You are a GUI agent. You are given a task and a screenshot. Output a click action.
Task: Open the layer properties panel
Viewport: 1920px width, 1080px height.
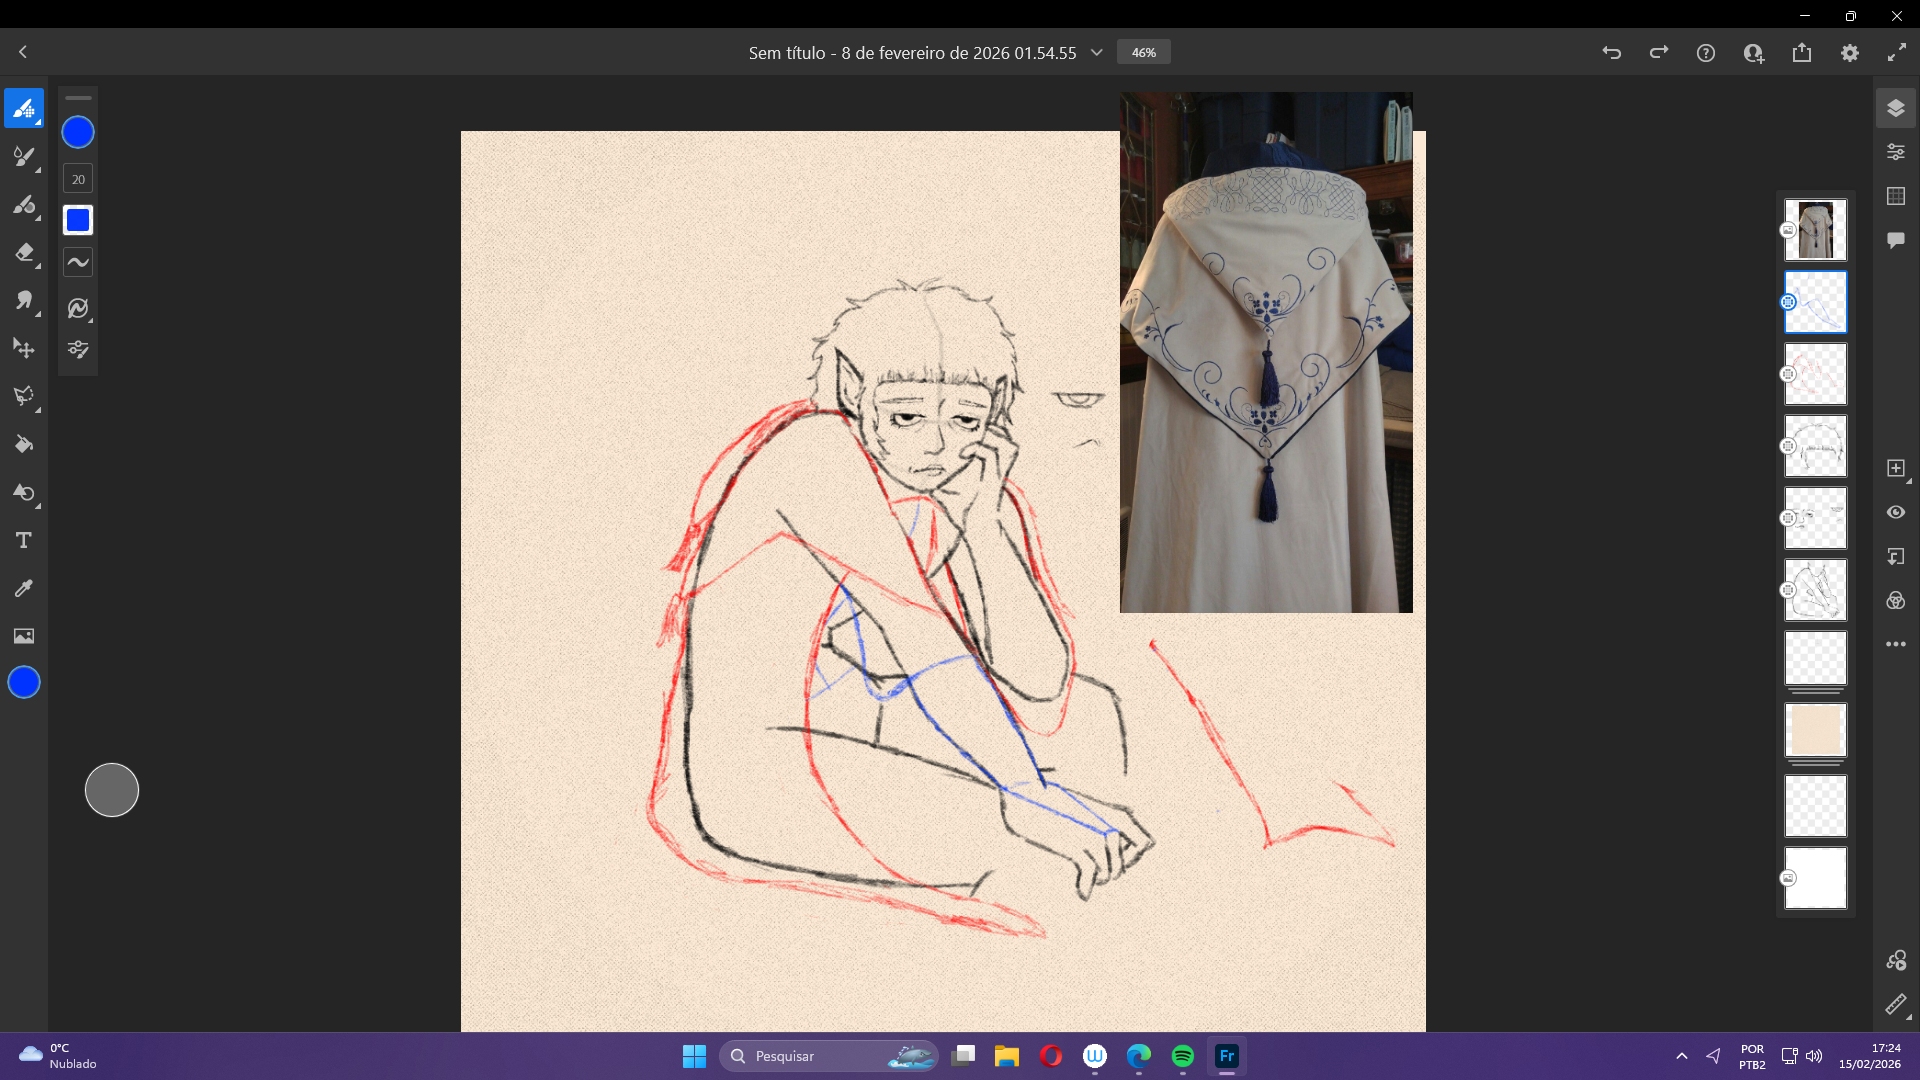(1895, 152)
